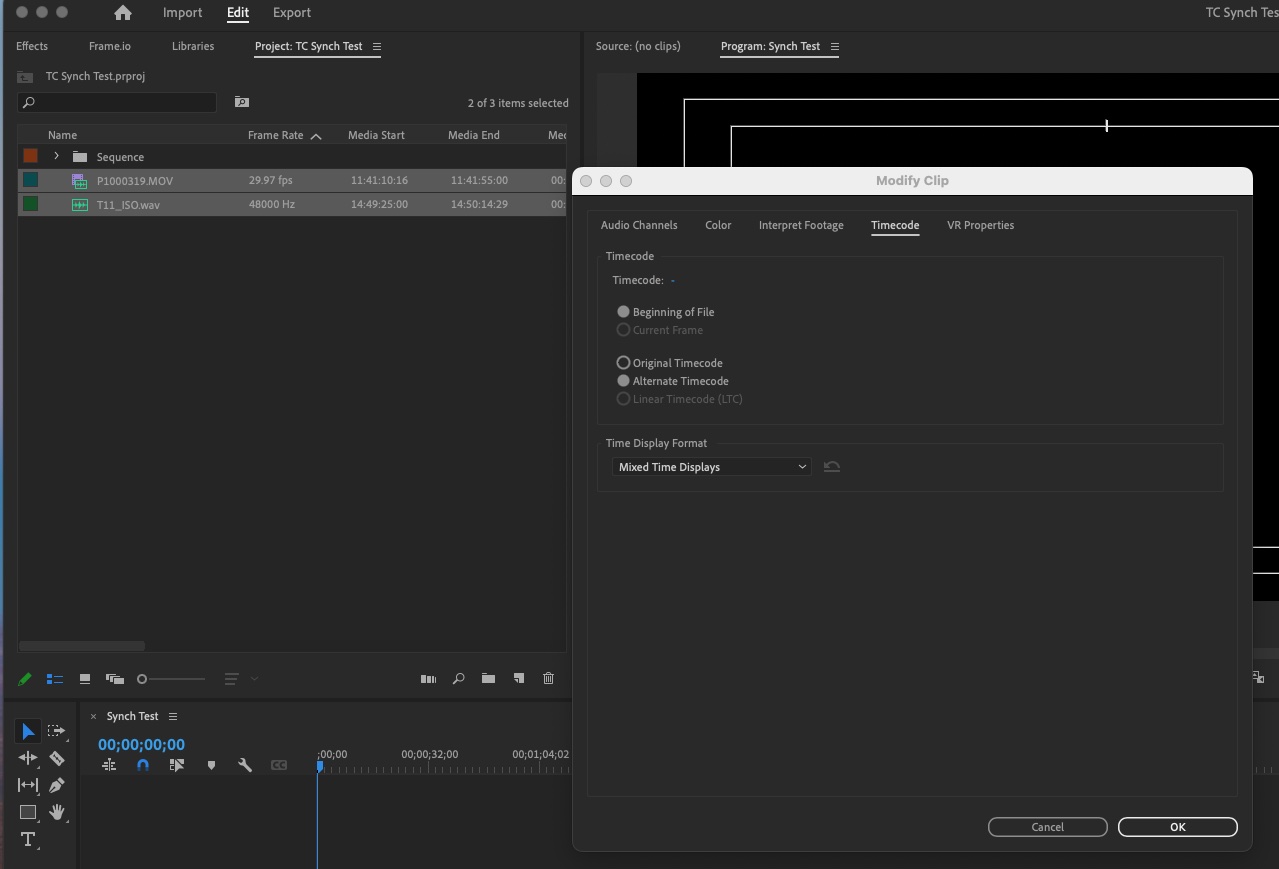1279x869 pixels.
Task: Click OK in the Modify Clip dialog
Action: (x=1177, y=827)
